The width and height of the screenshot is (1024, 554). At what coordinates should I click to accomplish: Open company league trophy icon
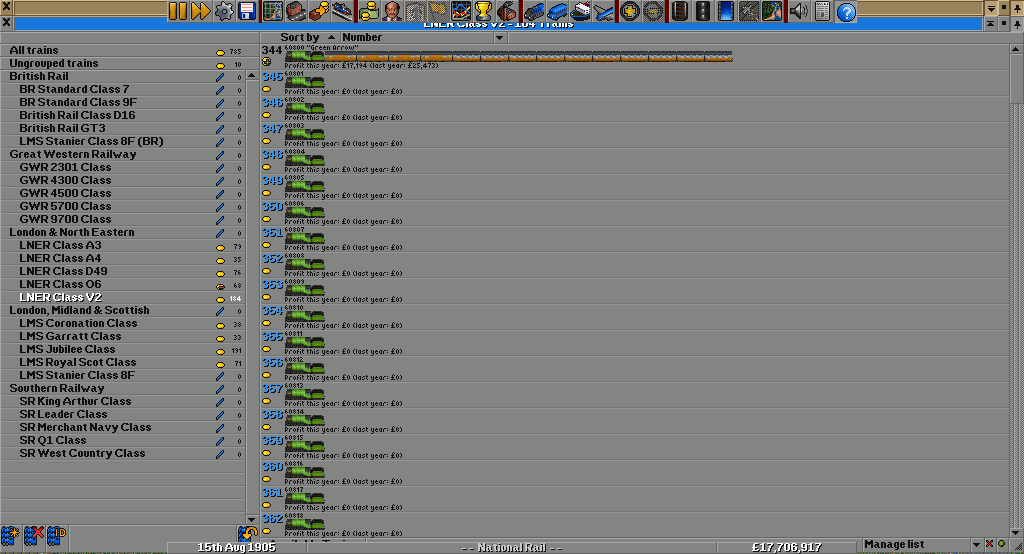484,11
